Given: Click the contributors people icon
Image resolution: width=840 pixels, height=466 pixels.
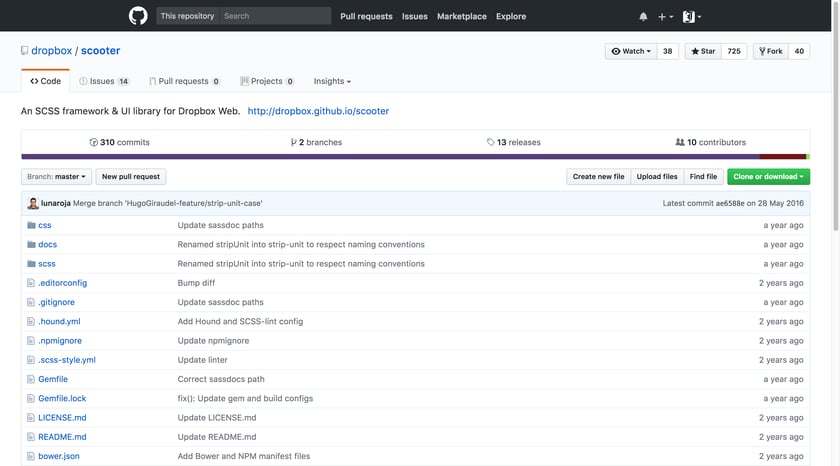Looking at the screenshot, I should 680,142.
